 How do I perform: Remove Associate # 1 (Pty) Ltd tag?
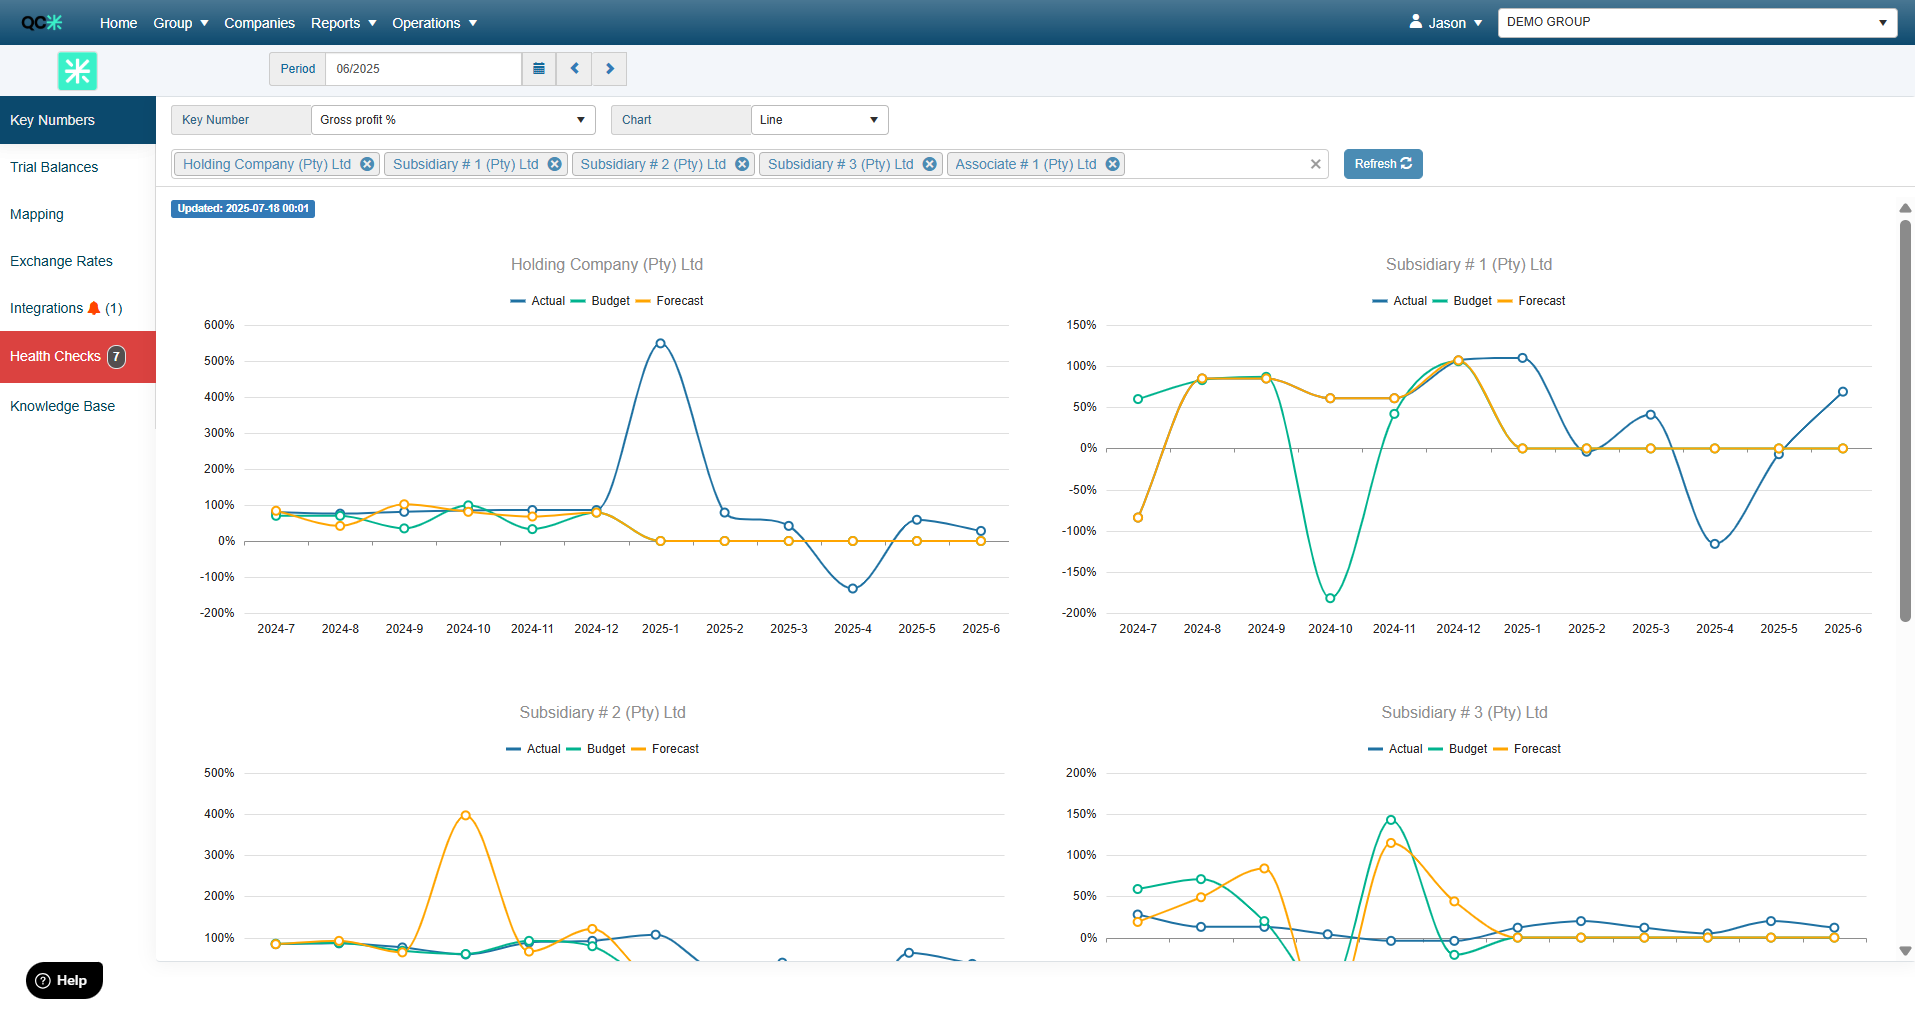click(1112, 164)
